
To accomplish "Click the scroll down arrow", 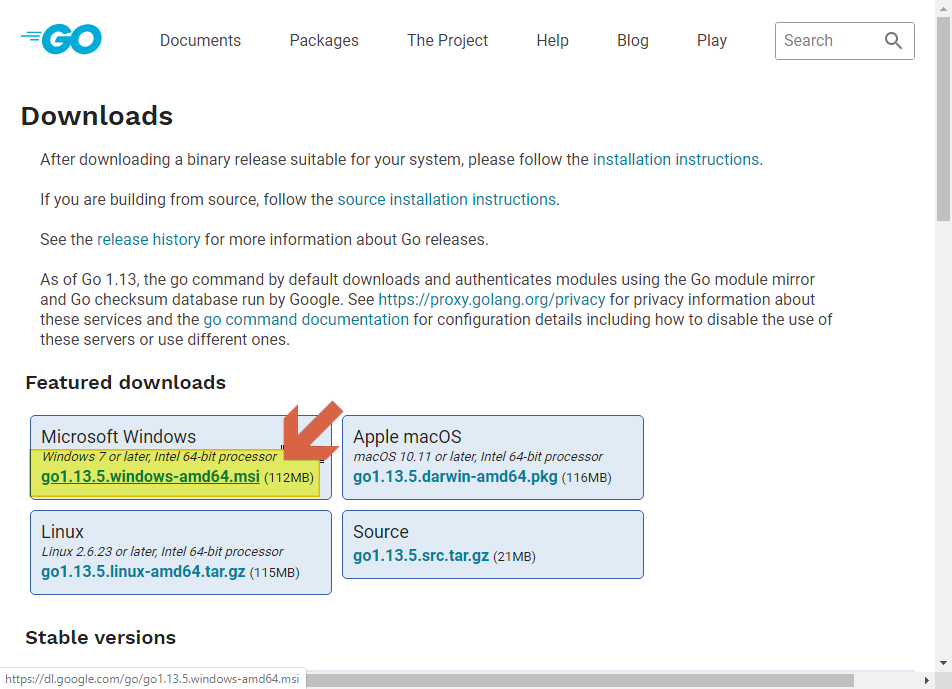I will (943, 663).
